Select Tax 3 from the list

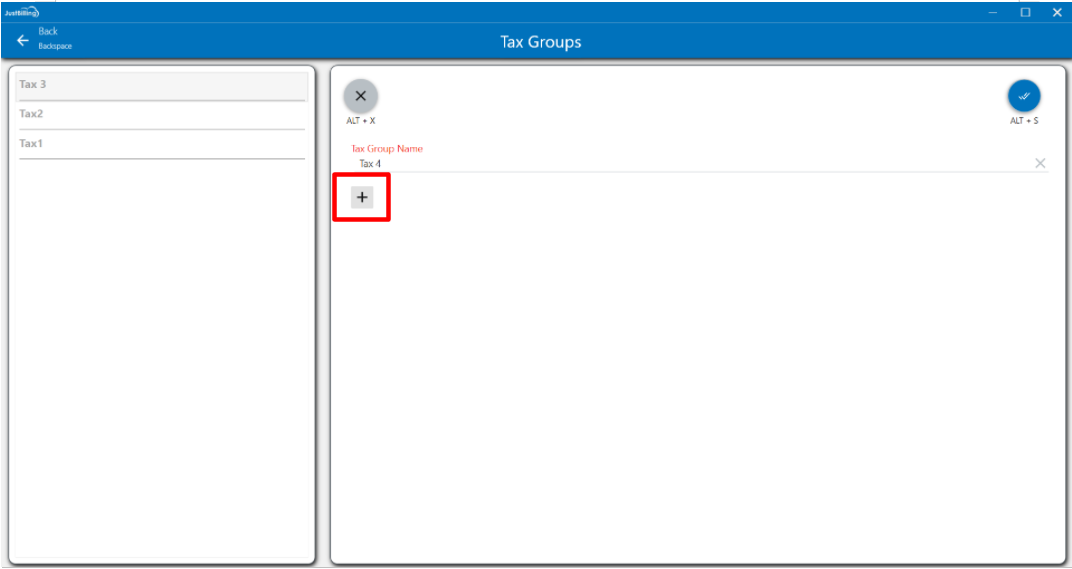162,85
